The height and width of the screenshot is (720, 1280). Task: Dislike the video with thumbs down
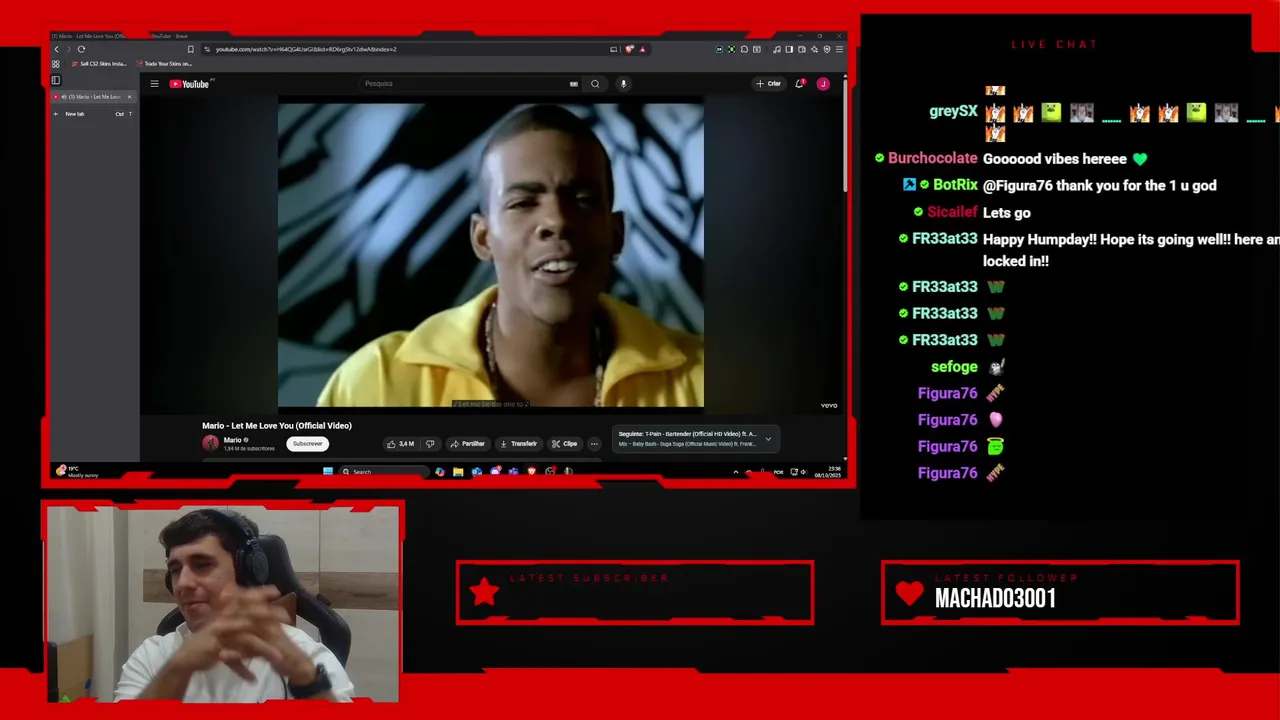click(430, 444)
